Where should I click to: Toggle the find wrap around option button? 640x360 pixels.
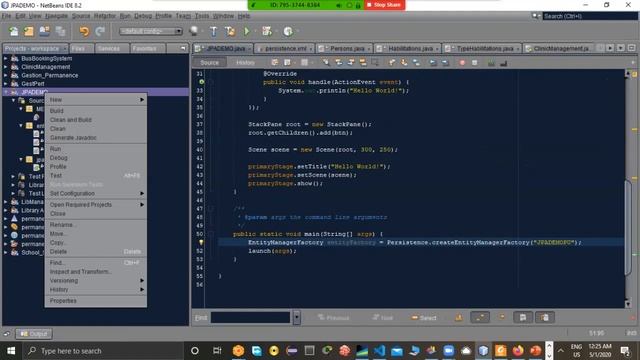[x=544, y=318]
